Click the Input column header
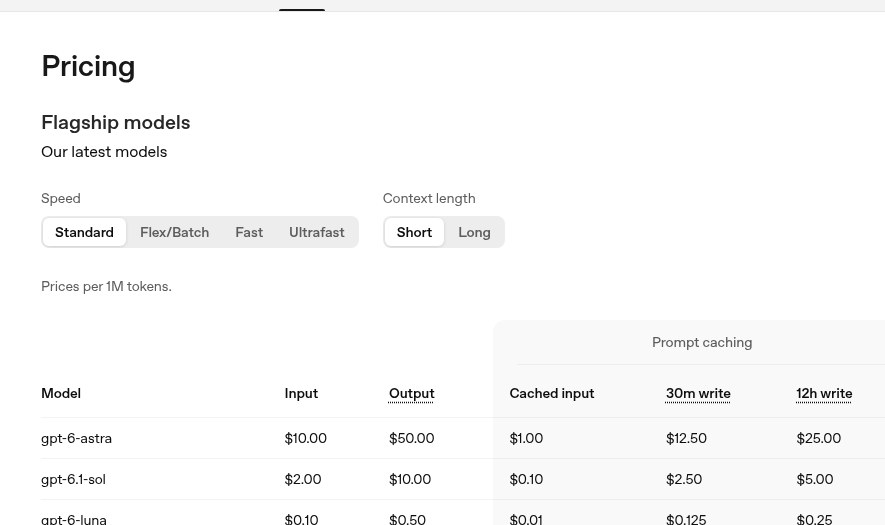The height and width of the screenshot is (525, 885). tap(301, 393)
